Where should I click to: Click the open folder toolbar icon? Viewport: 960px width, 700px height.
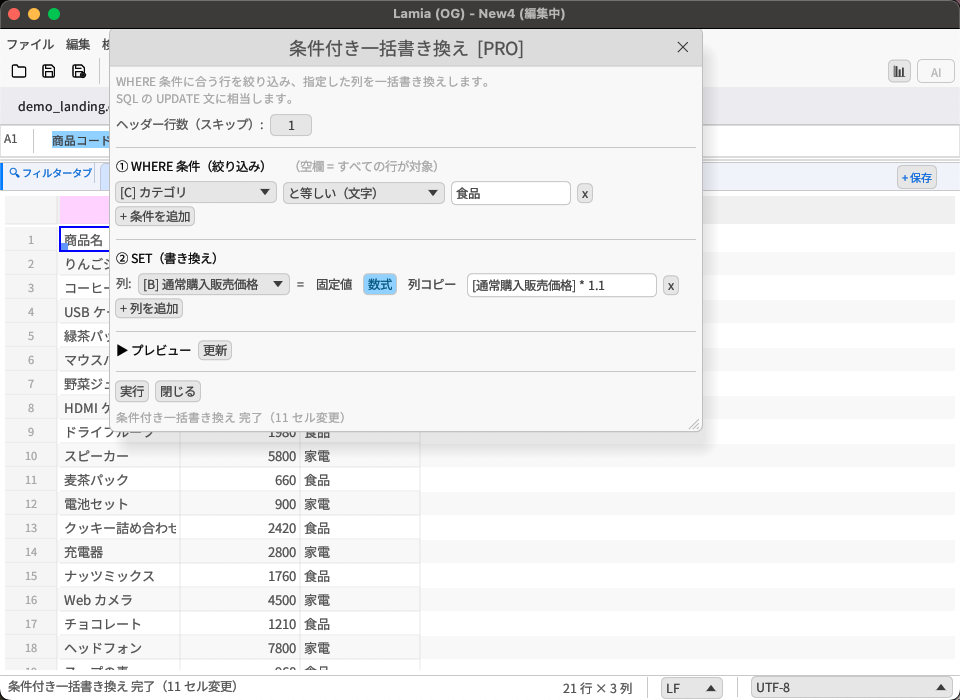19,71
